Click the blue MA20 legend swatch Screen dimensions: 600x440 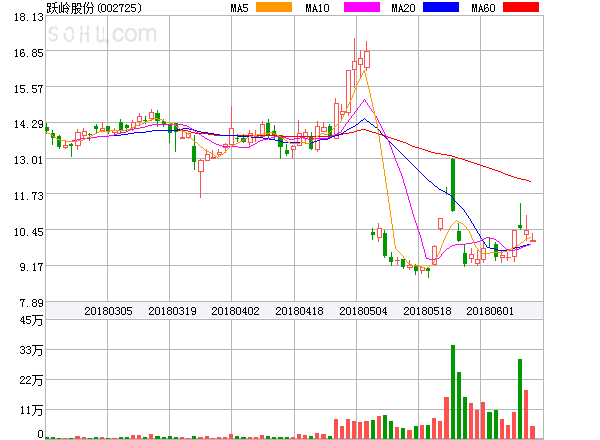pos(441,7)
